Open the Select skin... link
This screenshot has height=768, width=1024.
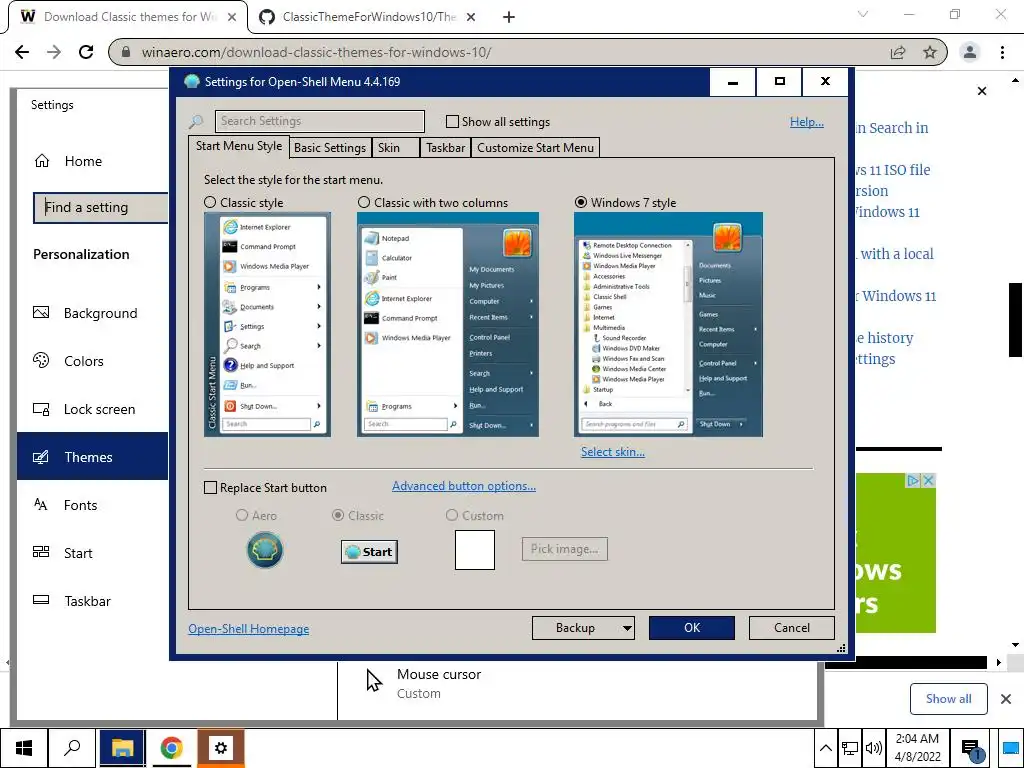pyautogui.click(x=613, y=452)
